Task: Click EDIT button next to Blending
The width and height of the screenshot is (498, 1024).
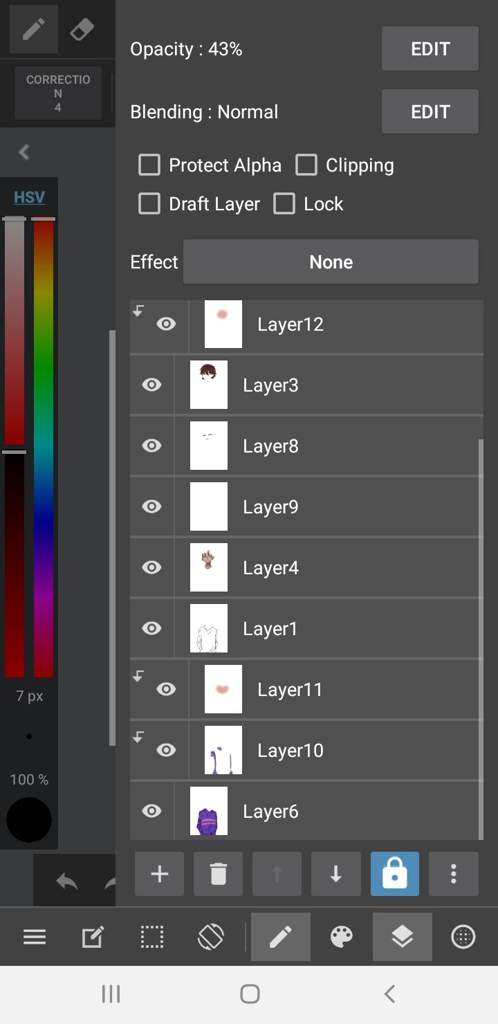Action: (430, 112)
